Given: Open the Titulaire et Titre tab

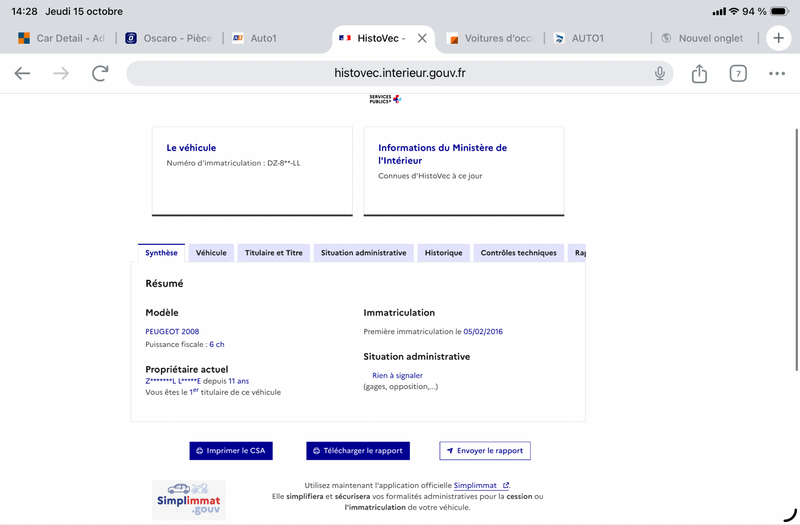Looking at the screenshot, I should pyautogui.click(x=273, y=253).
